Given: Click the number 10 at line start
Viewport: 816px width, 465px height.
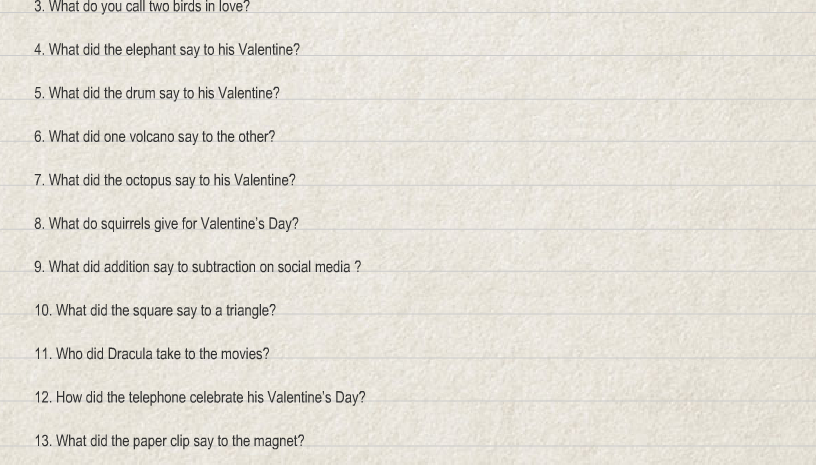Looking at the screenshot, I should pyautogui.click(x=43, y=311).
